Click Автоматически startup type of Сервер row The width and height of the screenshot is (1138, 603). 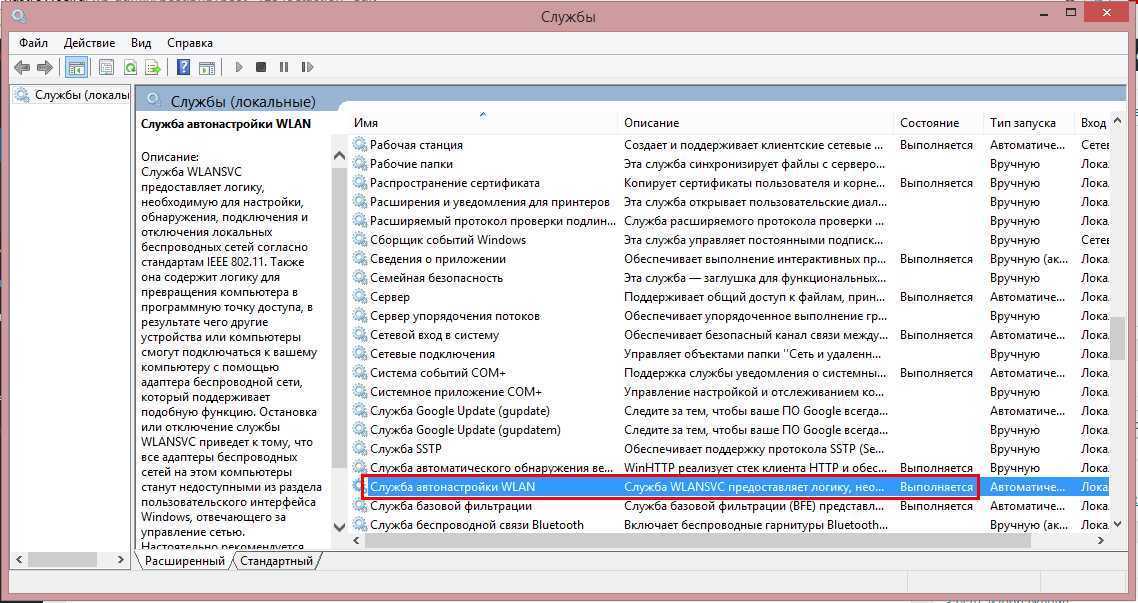coord(1027,296)
